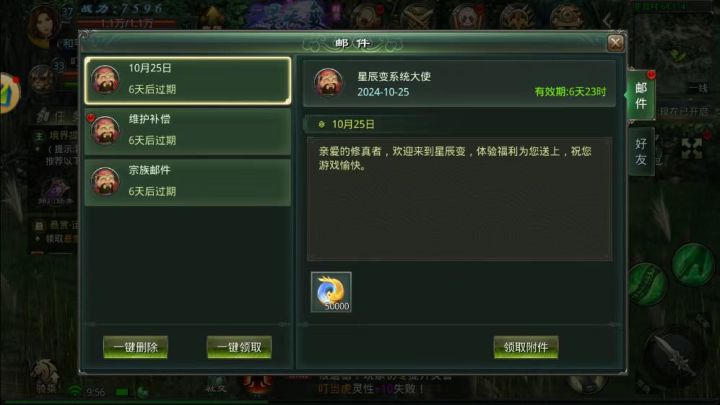Claim attachment with 领取附件 button
The width and height of the screenshot is (720, 405).
526,347
